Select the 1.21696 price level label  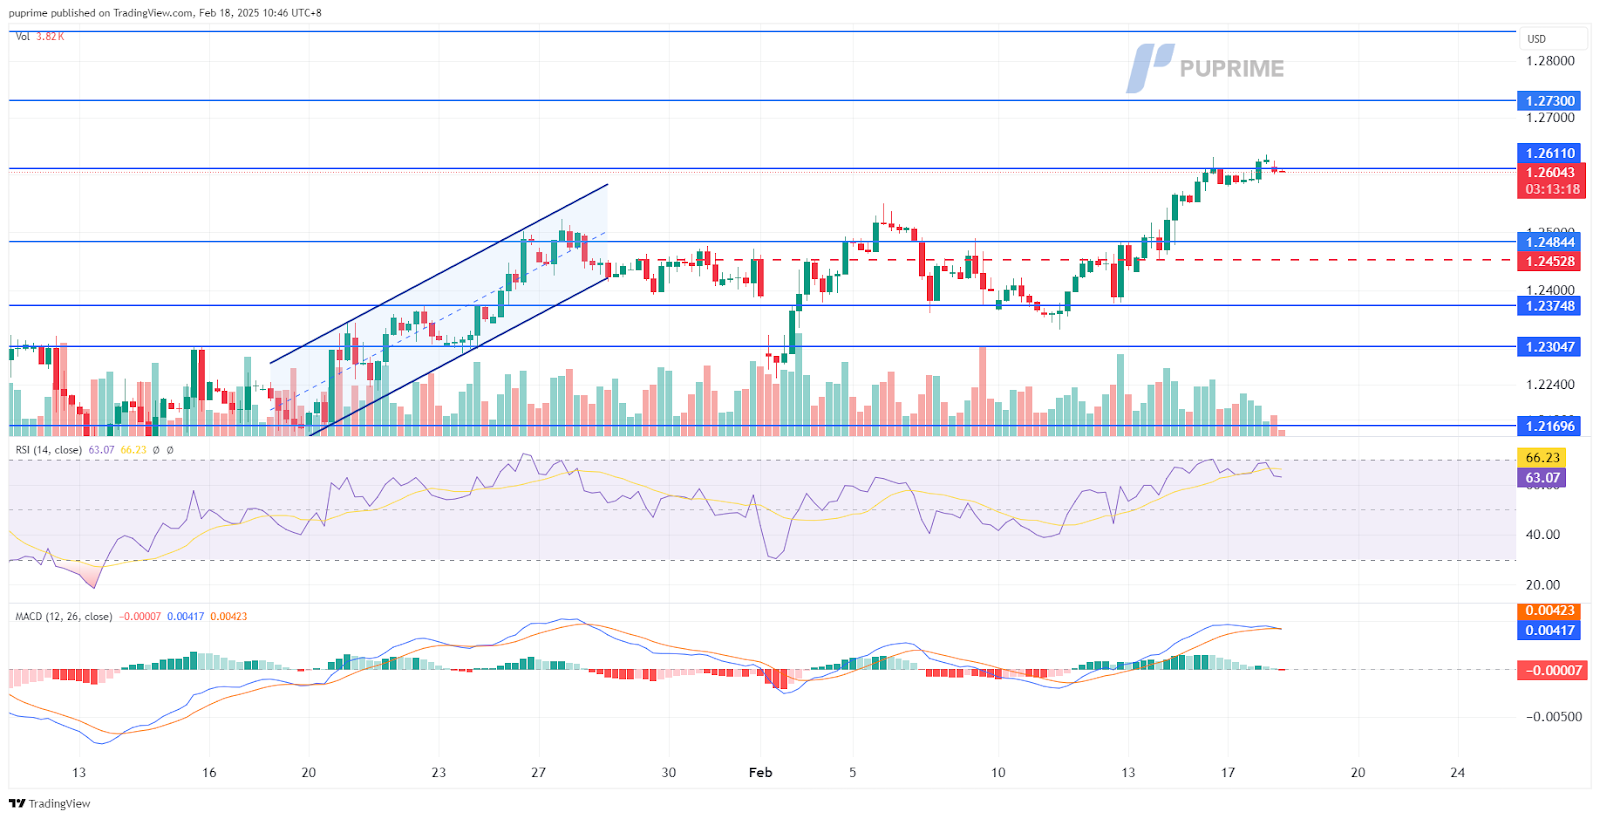tap(1550, 426)
